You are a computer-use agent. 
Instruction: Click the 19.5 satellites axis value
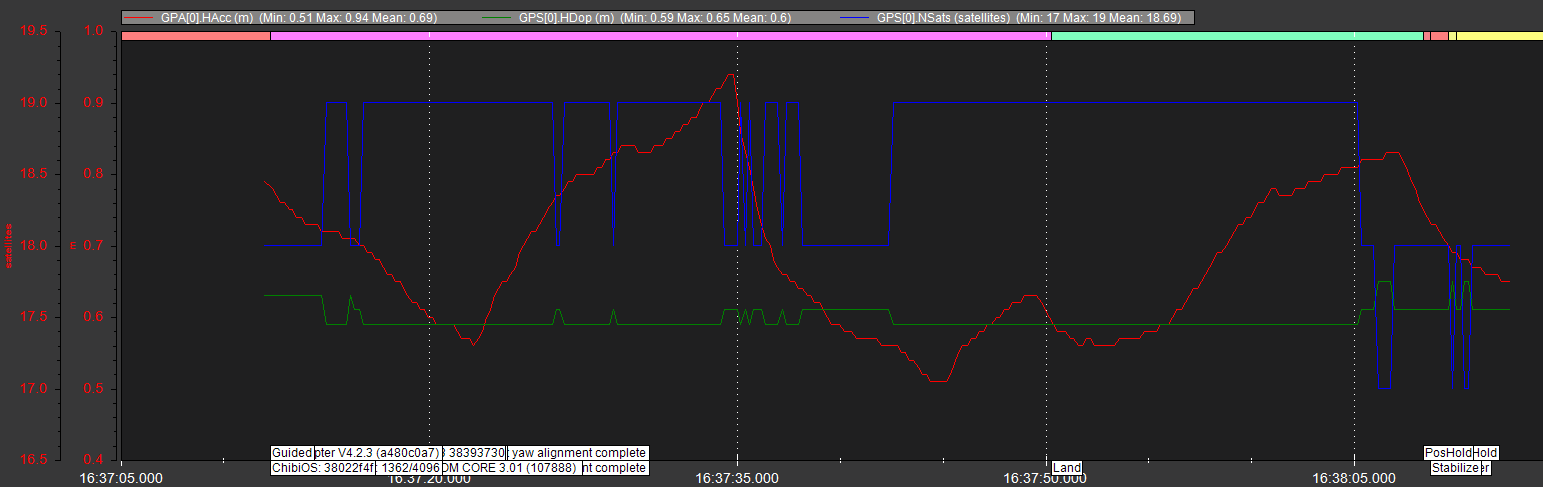tap(35, 31)
